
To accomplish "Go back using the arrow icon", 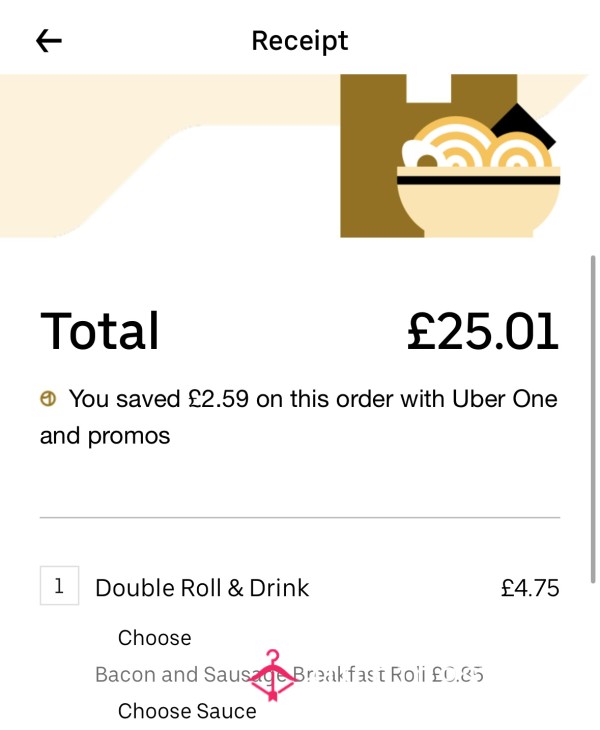I will point(49,41).
